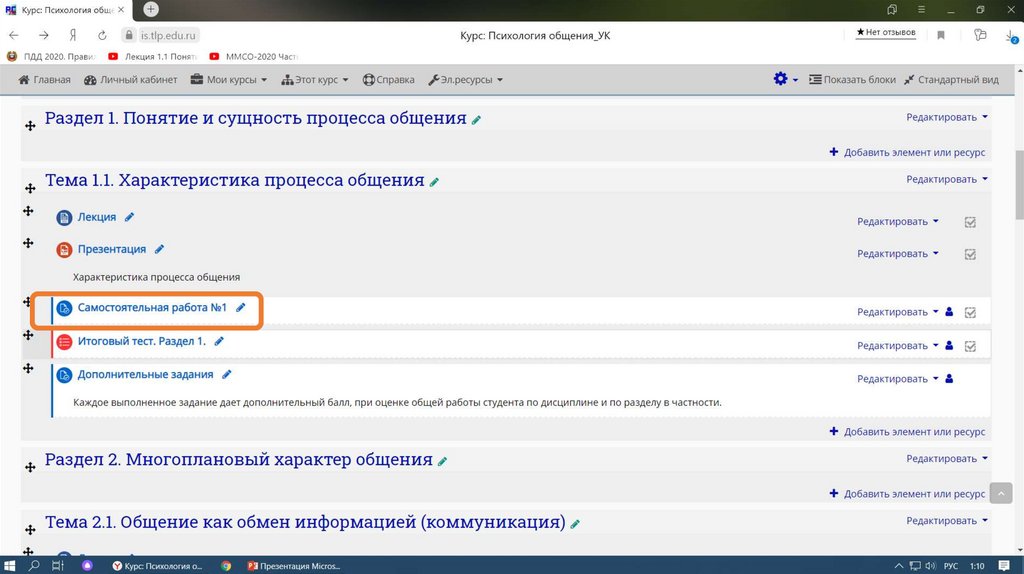Click edit pencil beside Презентация
This screenshot has width=1024, height=574.
coord(160,249)
